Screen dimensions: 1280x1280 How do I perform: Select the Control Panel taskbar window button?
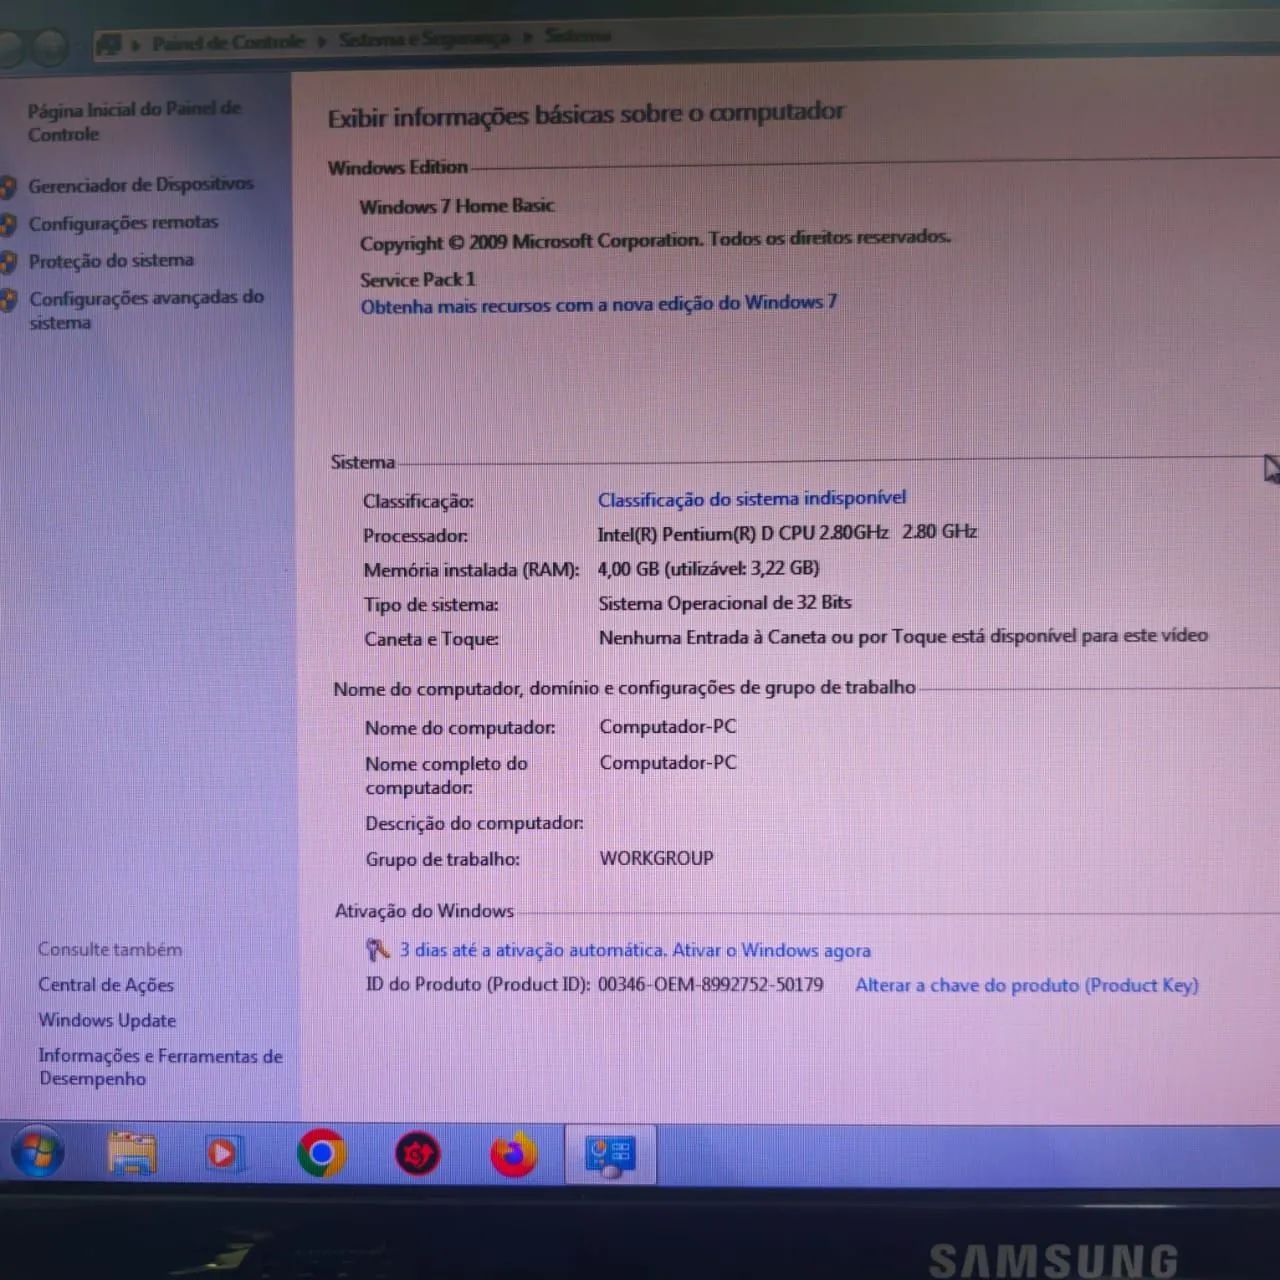pos(610,1154)
